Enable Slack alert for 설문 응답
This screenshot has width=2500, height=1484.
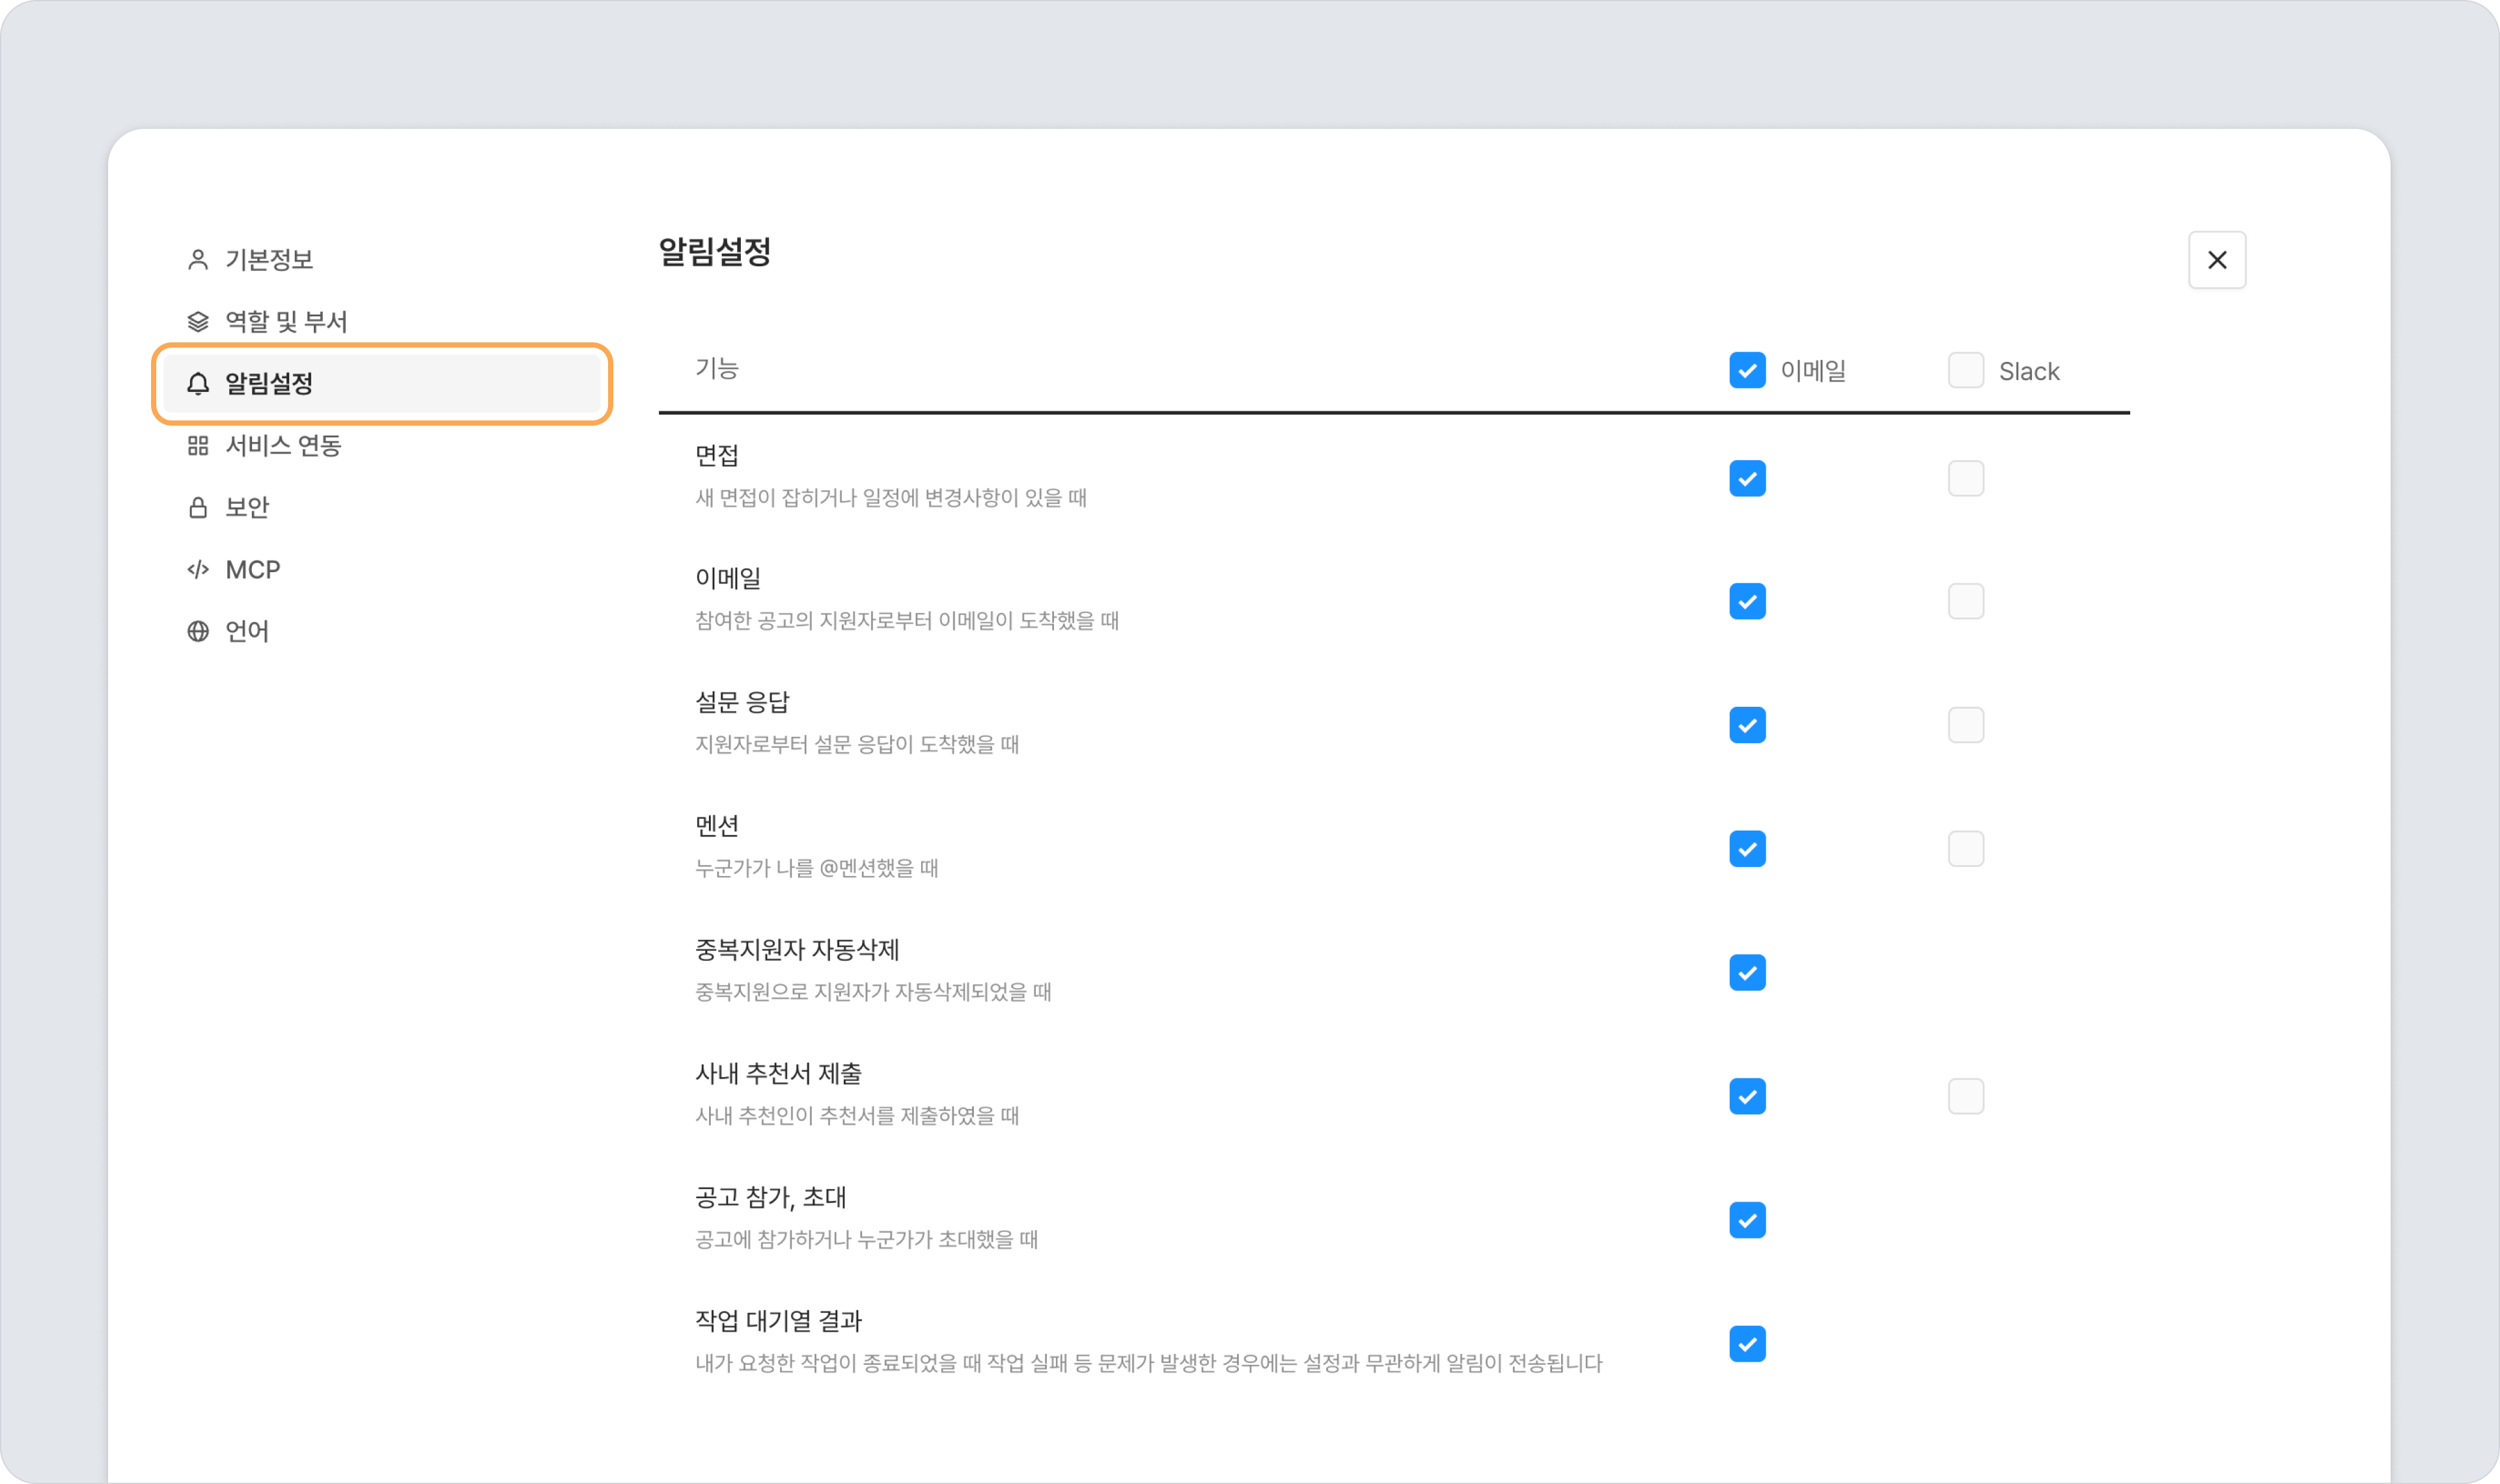pos(1966,726)
